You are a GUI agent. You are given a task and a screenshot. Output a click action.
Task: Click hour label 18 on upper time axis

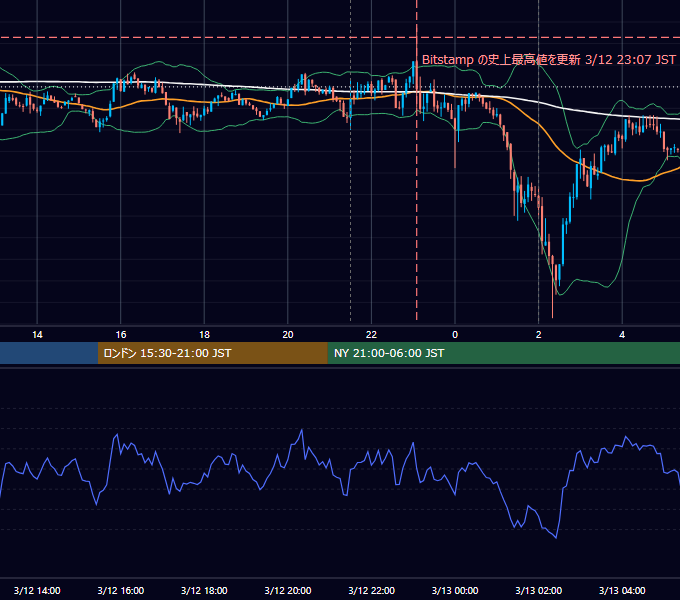click(x=204, y=335)
